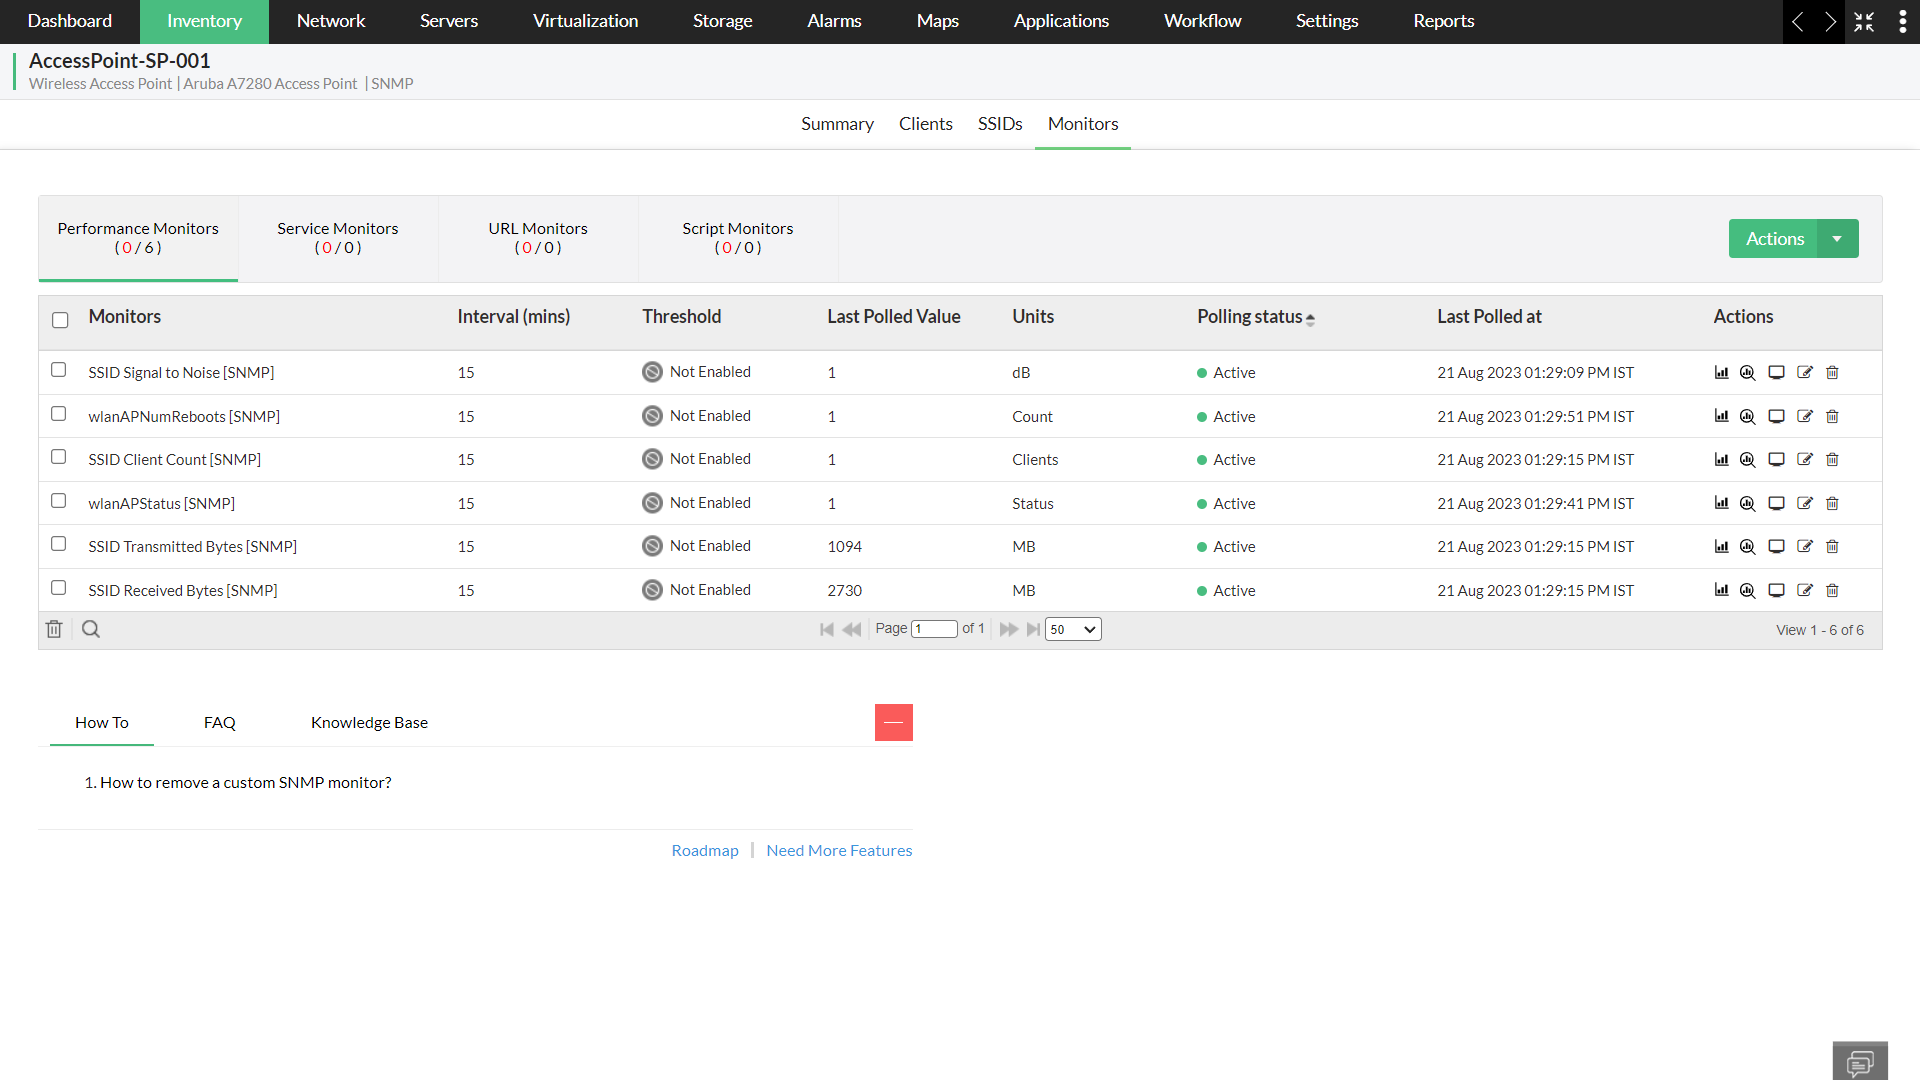Click the Need More Features link
The height and width of the screenshot is (1080, 1920).
[839, 850]
